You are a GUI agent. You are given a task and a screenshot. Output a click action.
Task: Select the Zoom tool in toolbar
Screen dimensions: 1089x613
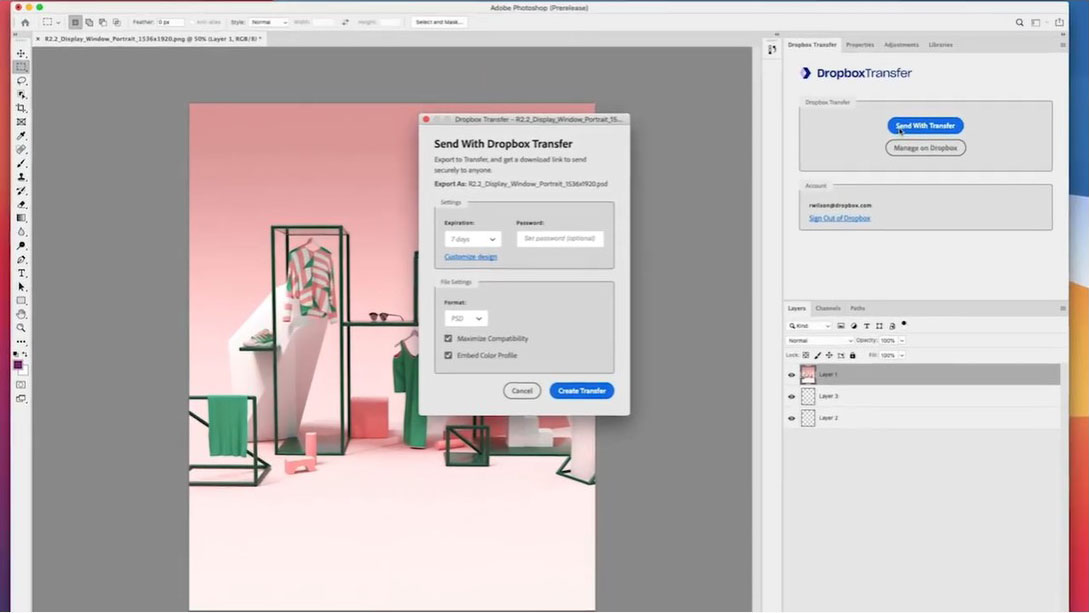click(21, 328)
